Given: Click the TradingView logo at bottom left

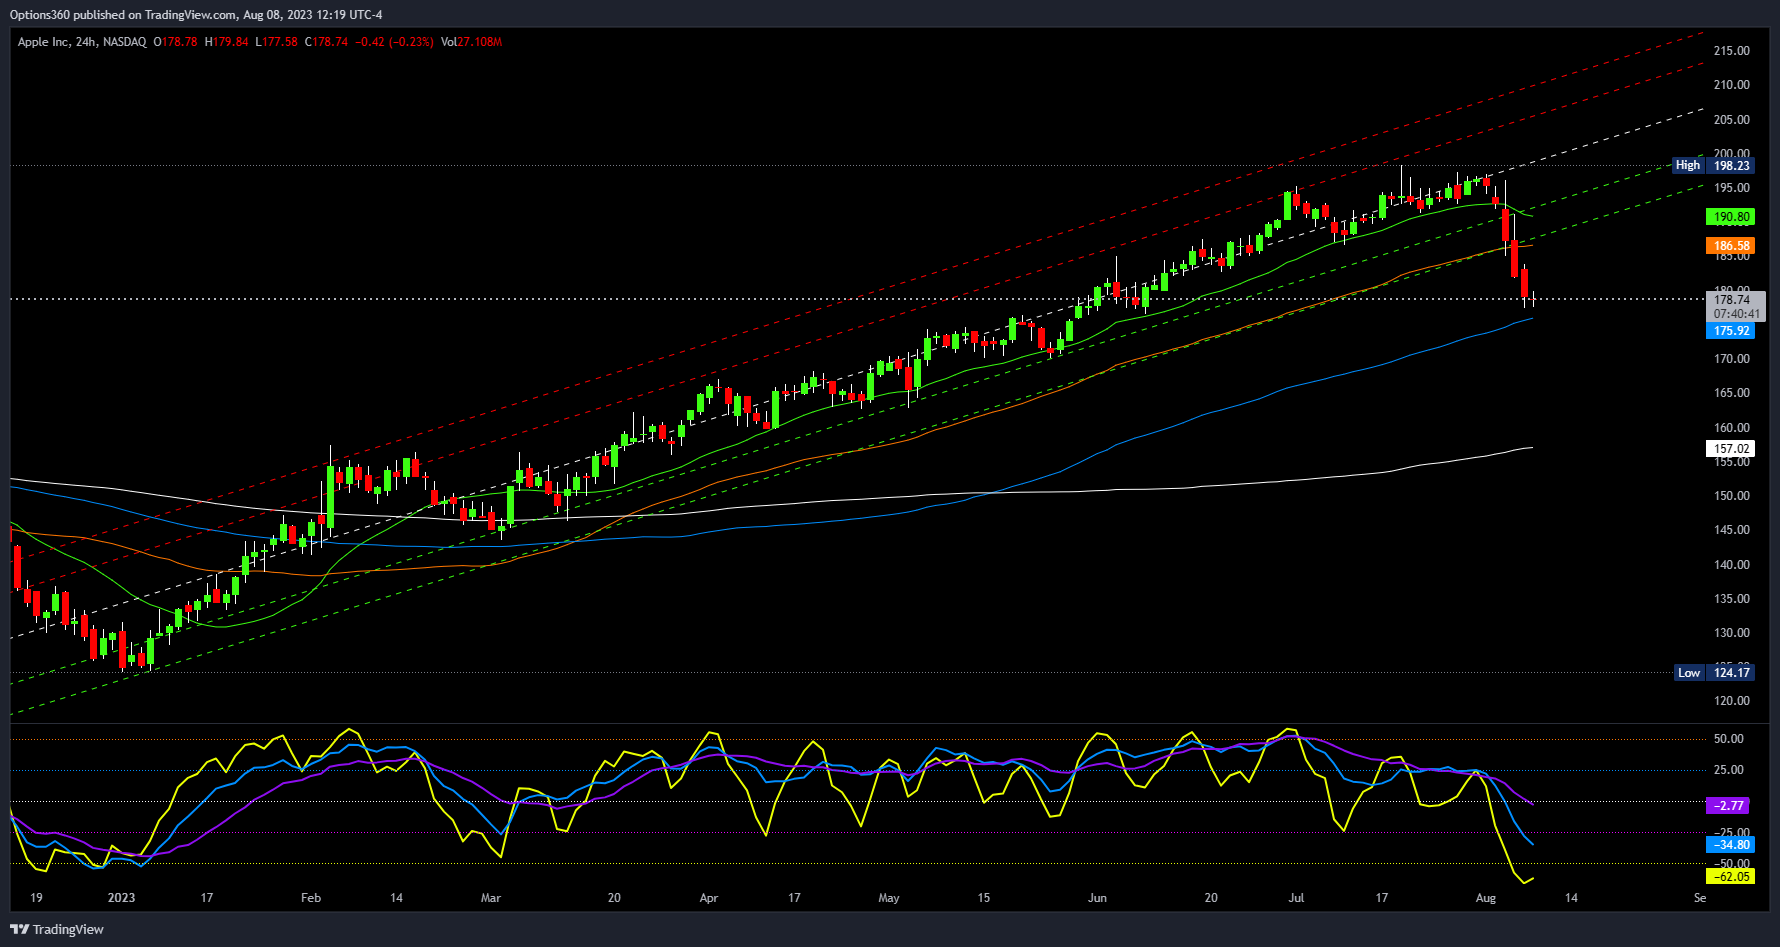Looking at the screenshot, I should point(57,929).
